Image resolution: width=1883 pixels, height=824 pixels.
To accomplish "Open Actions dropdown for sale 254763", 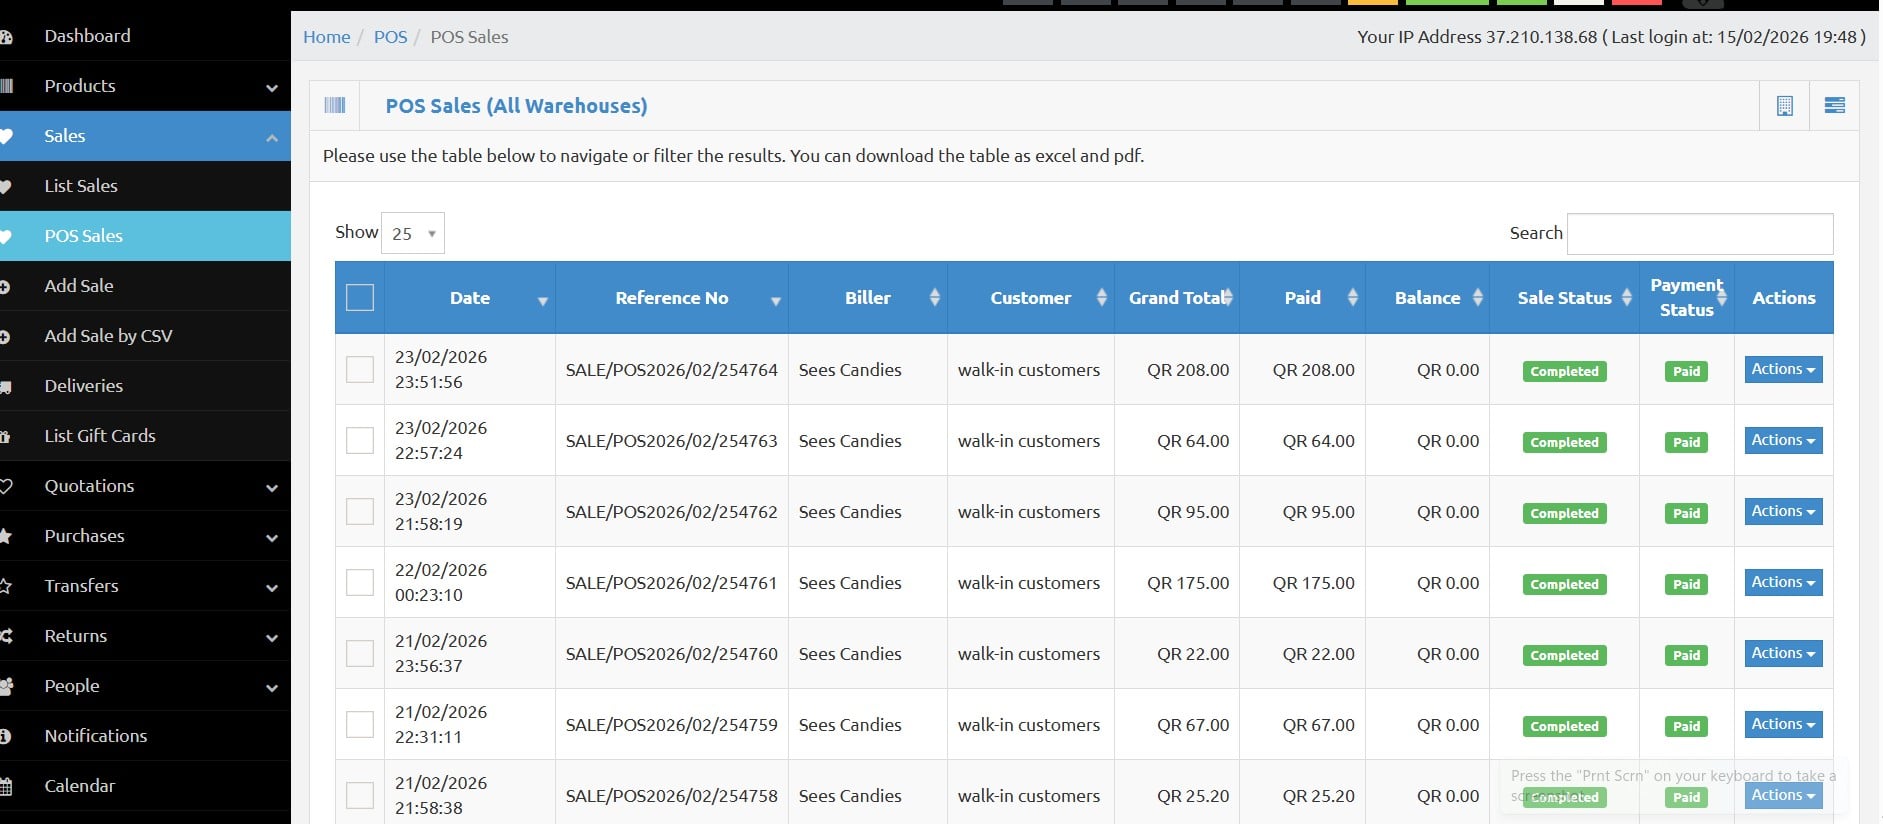I will [x=1783, y=440].
